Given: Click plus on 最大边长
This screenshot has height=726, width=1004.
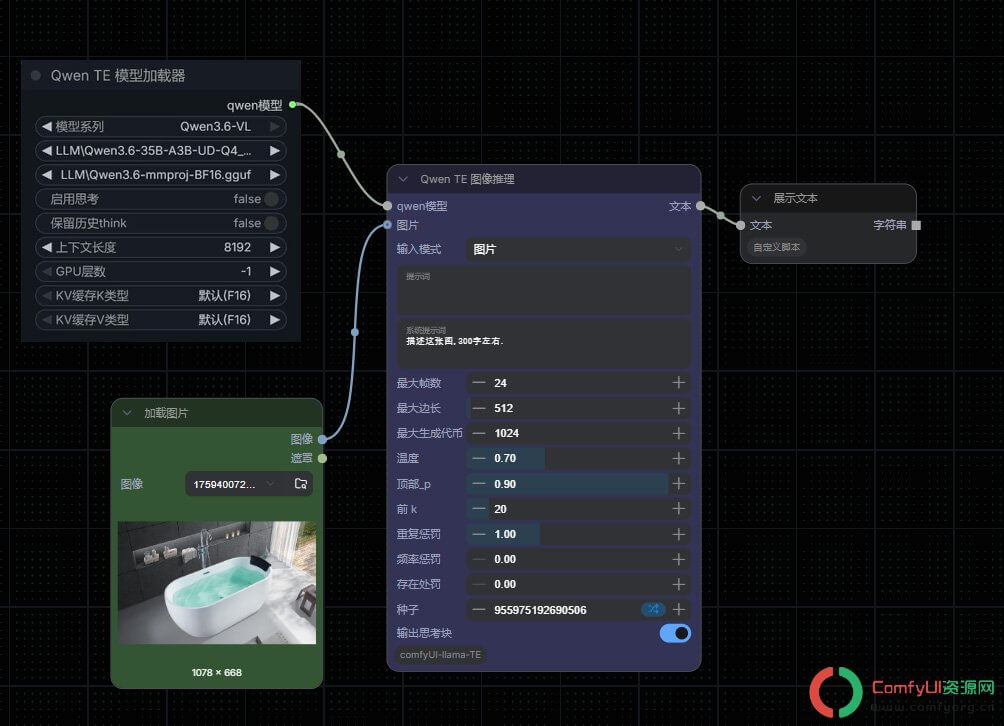Looking at the screenshot, I should (x=679, y=408).
